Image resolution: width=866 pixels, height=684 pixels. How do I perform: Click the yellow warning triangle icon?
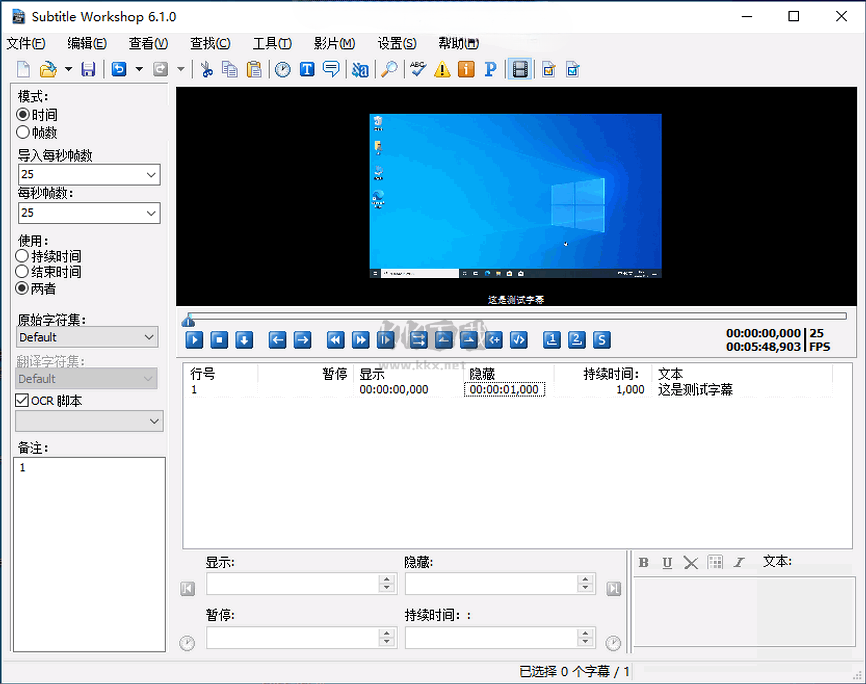pos(442,69)
